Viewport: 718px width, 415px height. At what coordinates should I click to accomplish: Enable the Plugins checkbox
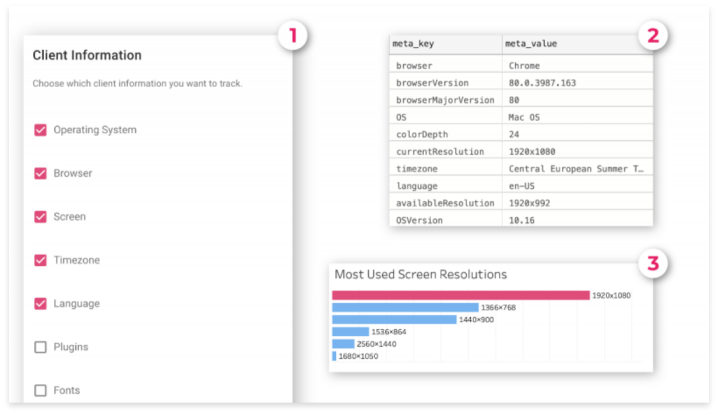pyautogui.click(x=41, y=347)
